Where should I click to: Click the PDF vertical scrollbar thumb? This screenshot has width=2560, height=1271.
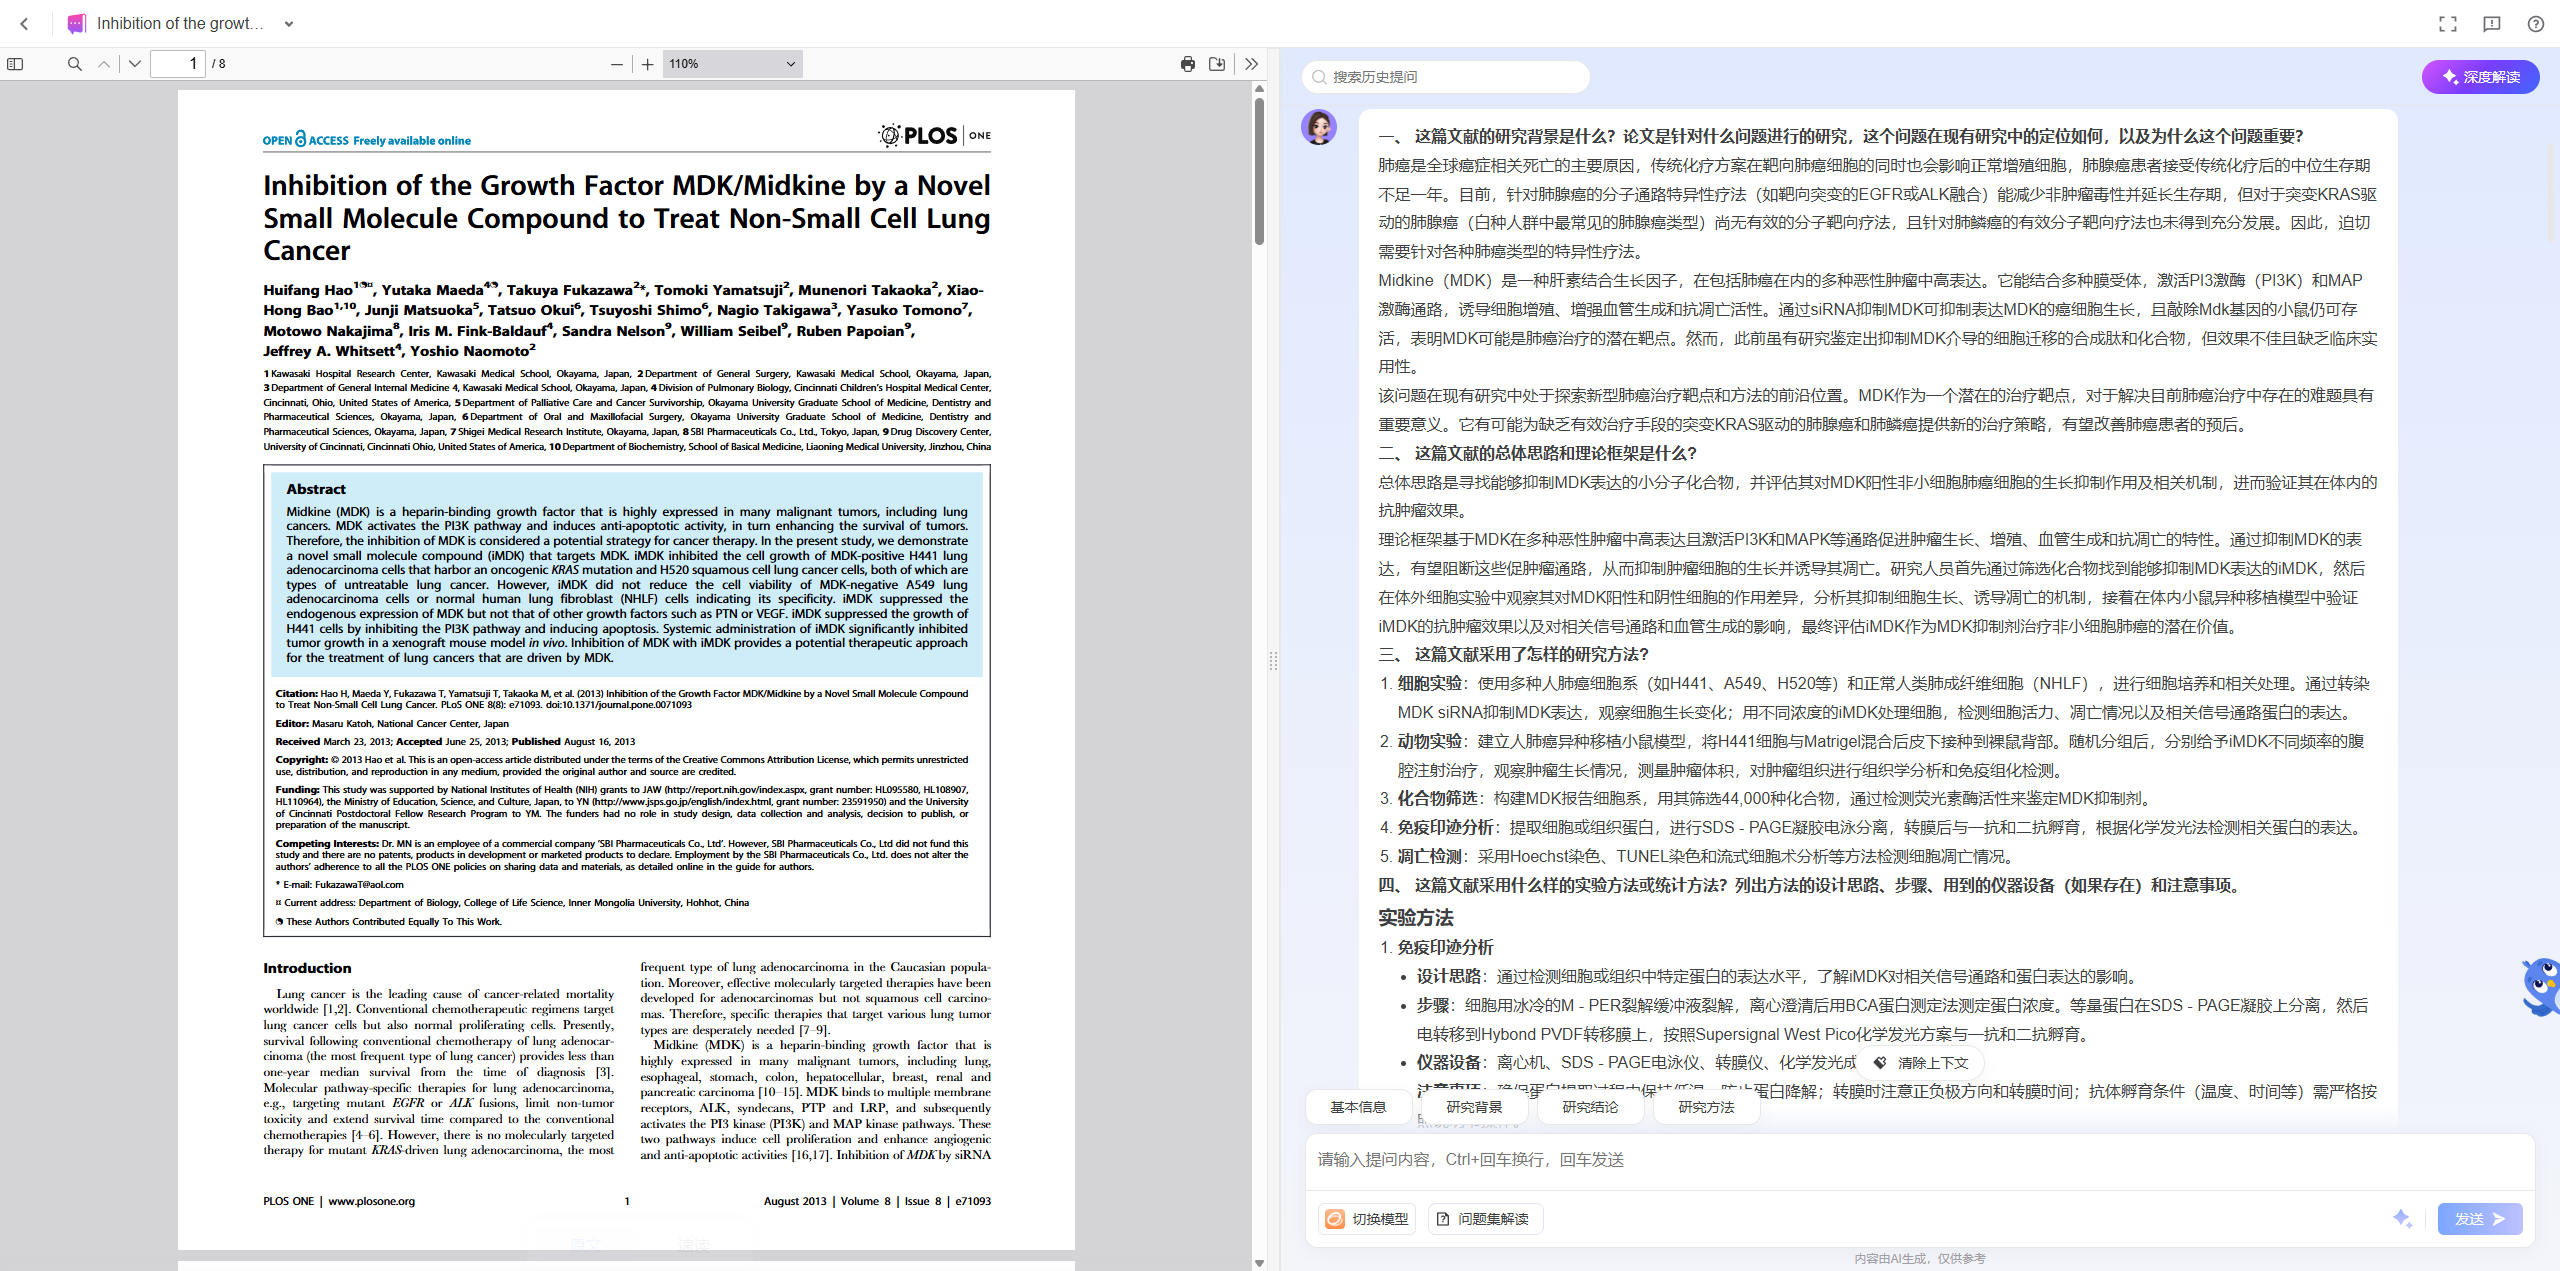[x=1259, y=170]
